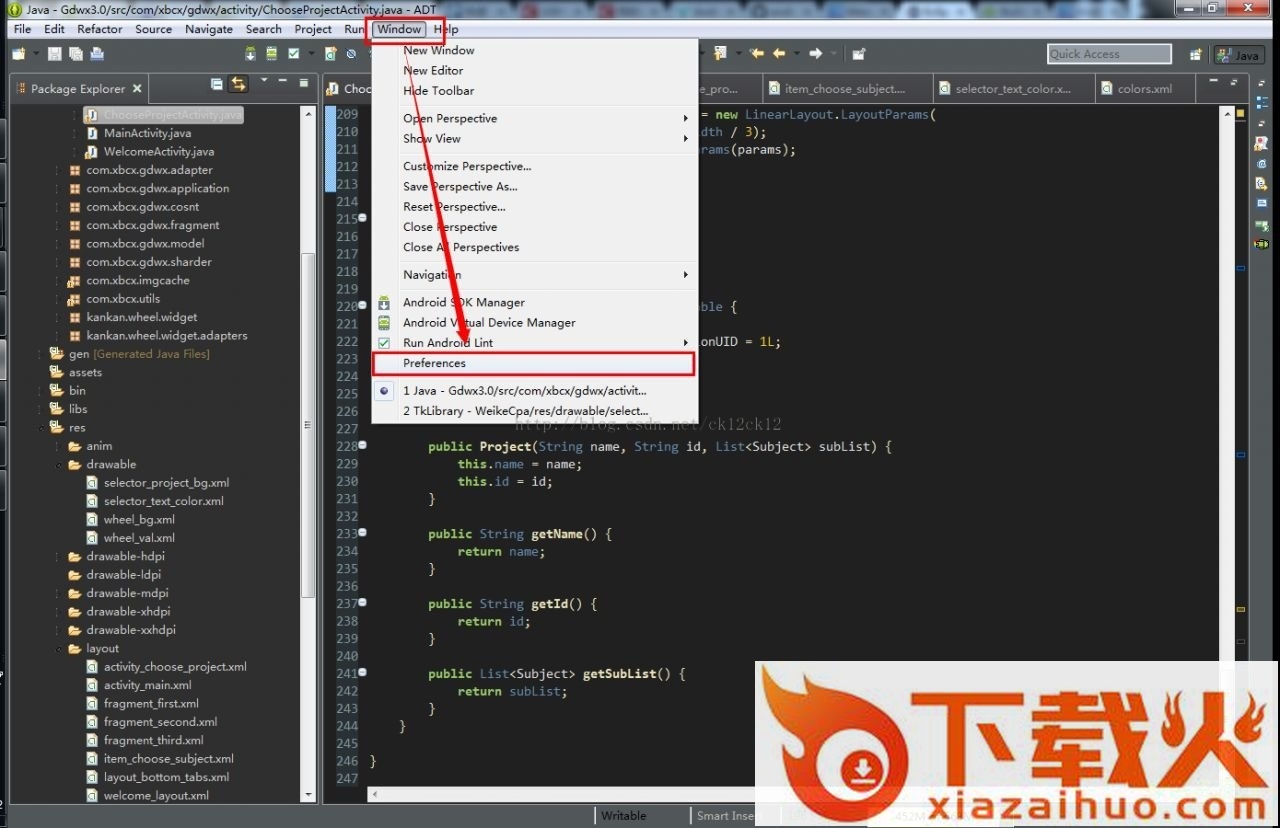Select activity_choose_project.xml file
Screen dimensions: 1280x828
pyautogui.click(x=175, y=667)
